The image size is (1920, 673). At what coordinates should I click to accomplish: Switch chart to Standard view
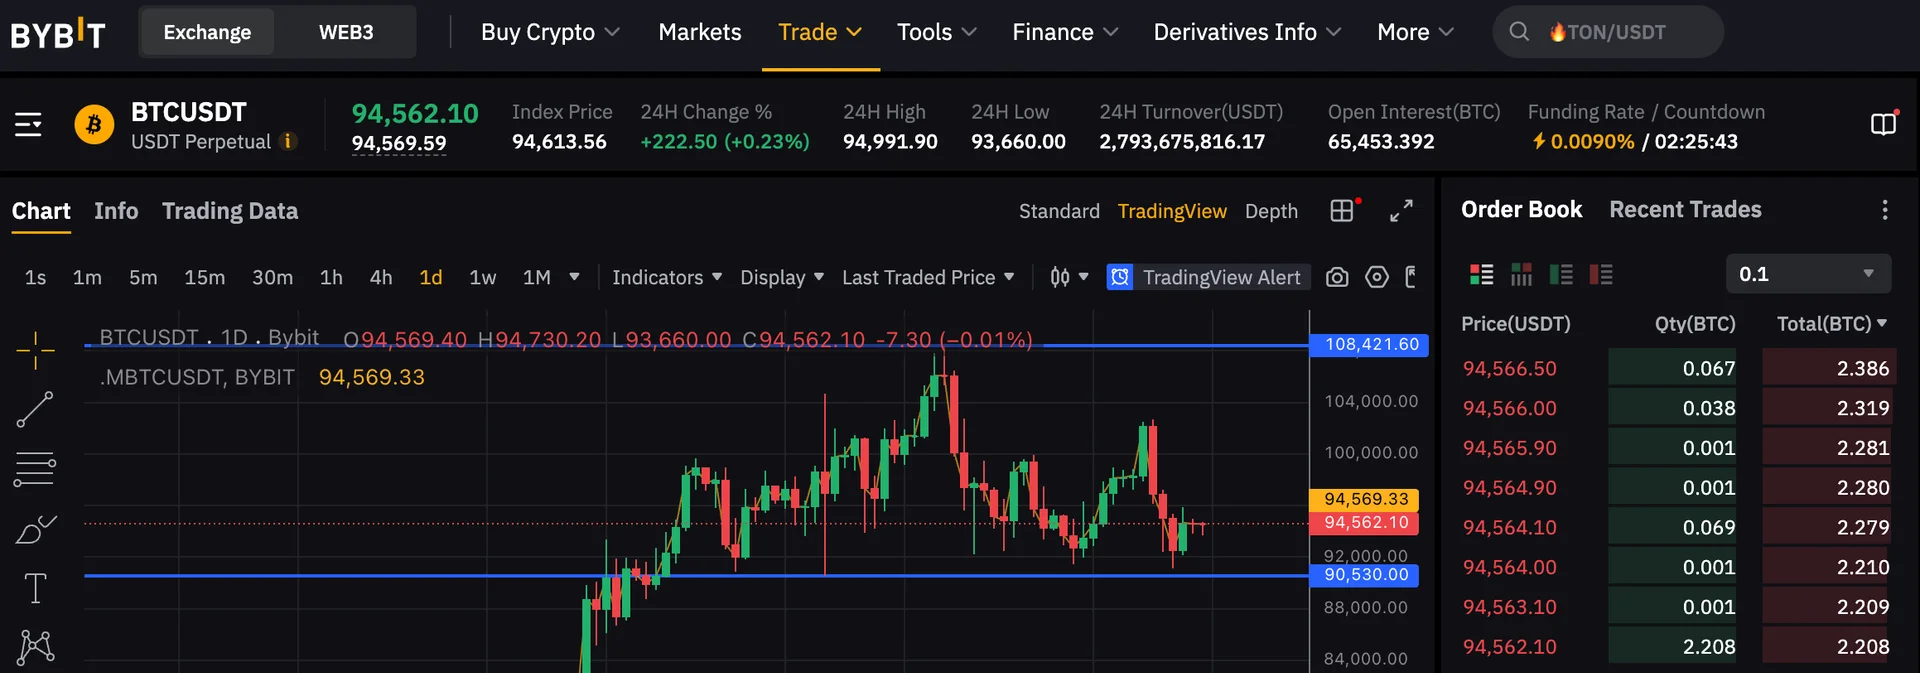1059,211
